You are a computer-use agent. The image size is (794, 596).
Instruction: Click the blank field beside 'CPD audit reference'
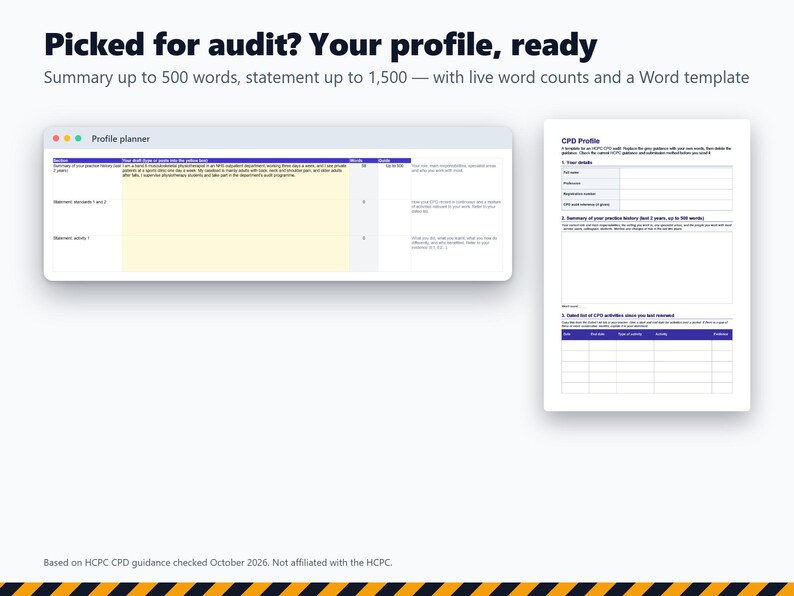676,205
